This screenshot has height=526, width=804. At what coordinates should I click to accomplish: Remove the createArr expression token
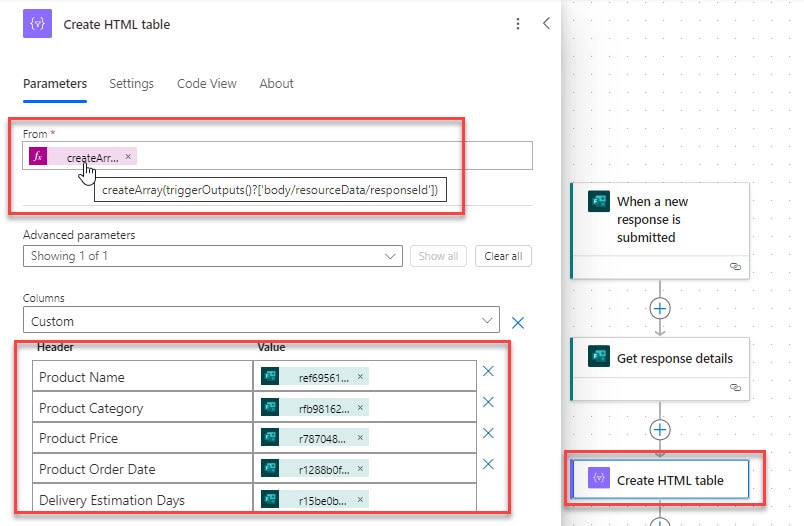pyautogui.click(x=128, y=156)
